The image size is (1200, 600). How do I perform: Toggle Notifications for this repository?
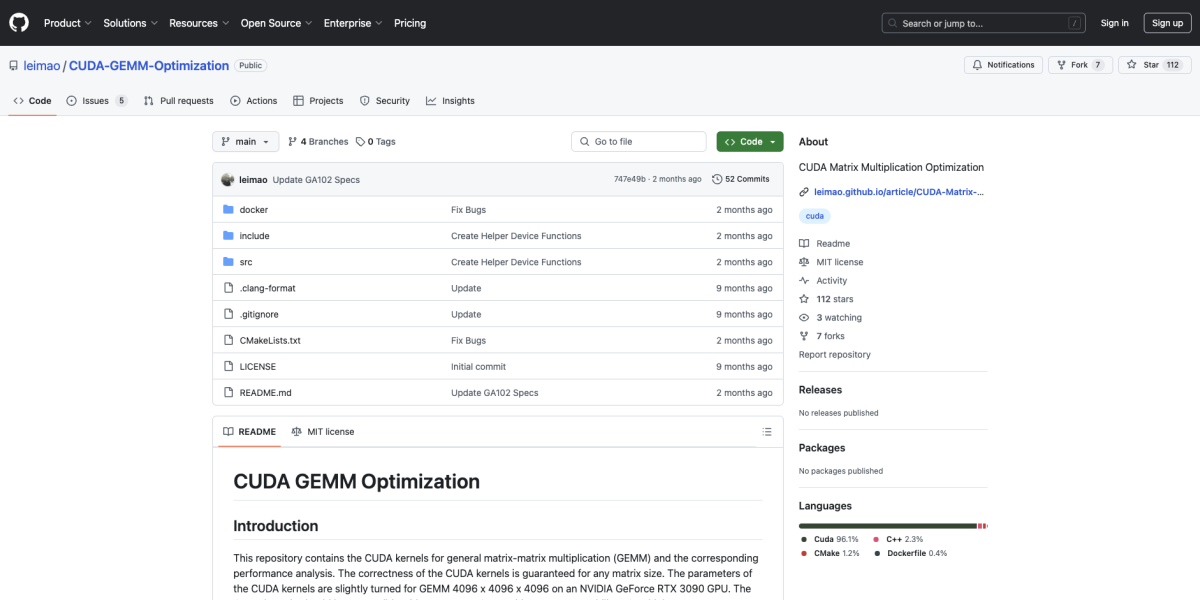click(x=1003, y=65)
